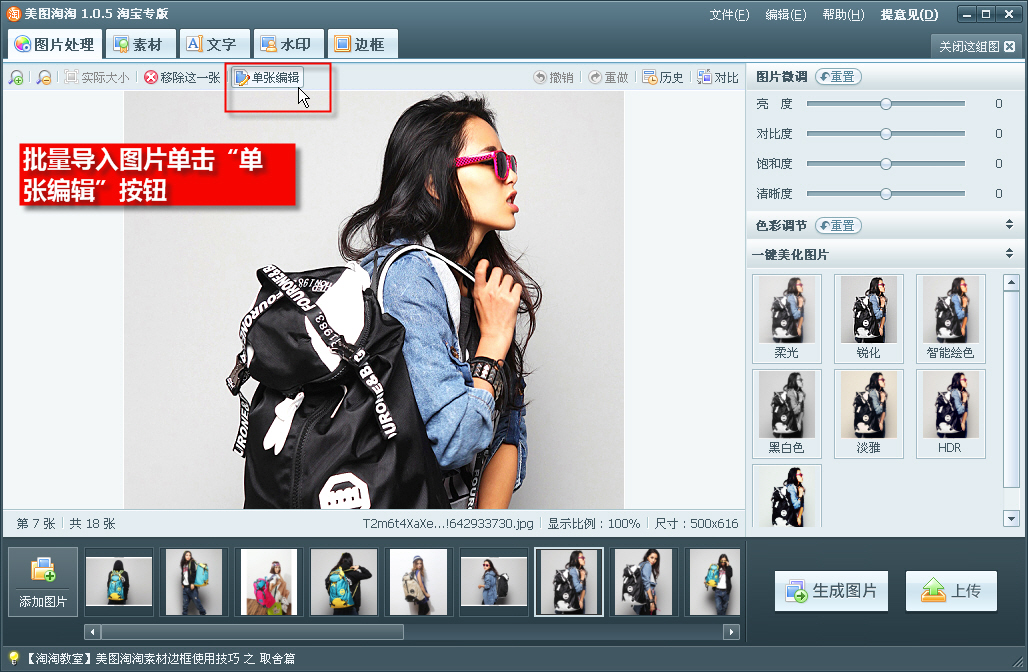Select third filmstrip thumbnail with pink backpack
Screen dimensions: 1028x672
[x=269, y=582]
